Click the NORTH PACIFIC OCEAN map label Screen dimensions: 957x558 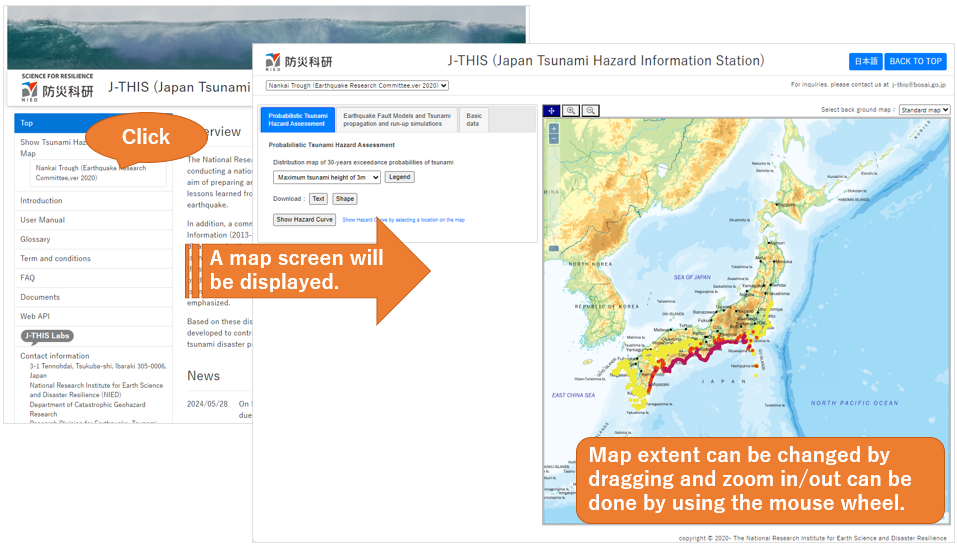pos(854,403)
